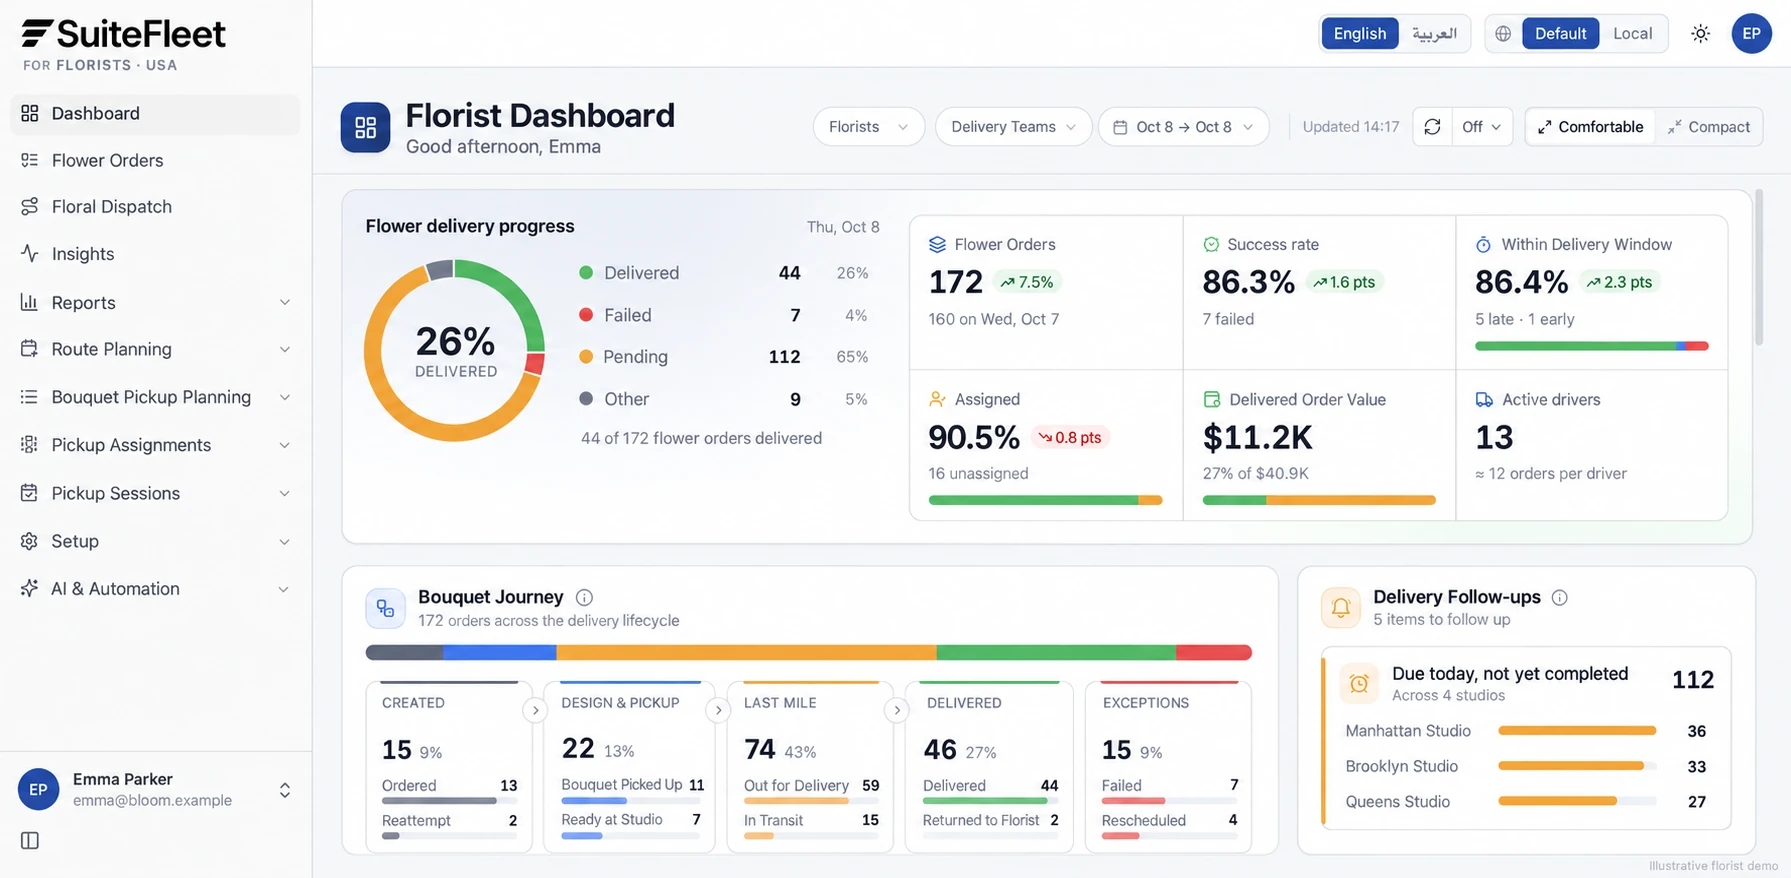The image size is (1791, 878).
Task: Refresh dashboard data with the refresh icon
Action: (x=1432, y=127)
